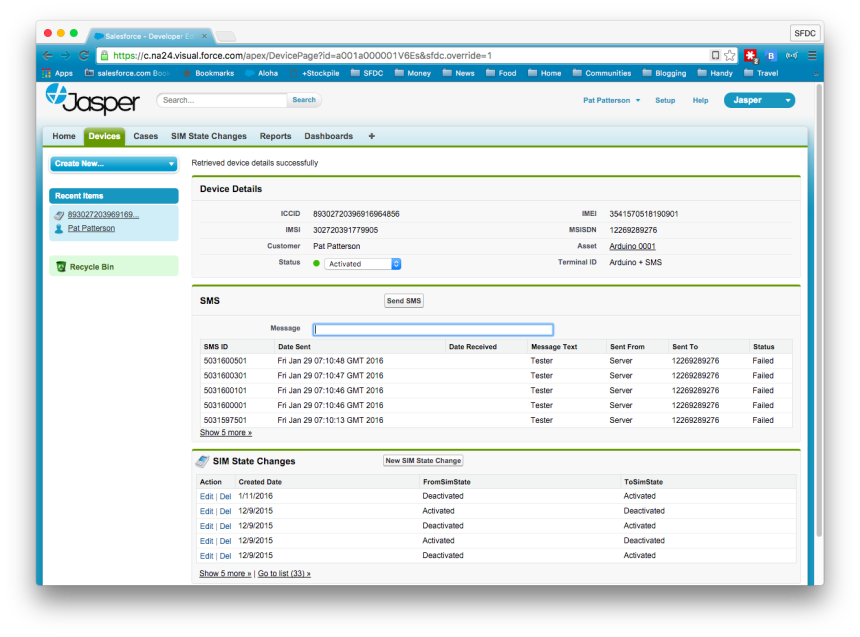This screenshot has width=860, height=637.
Task: Click the ICCID value 89302720396916964856
Action: 356,214
